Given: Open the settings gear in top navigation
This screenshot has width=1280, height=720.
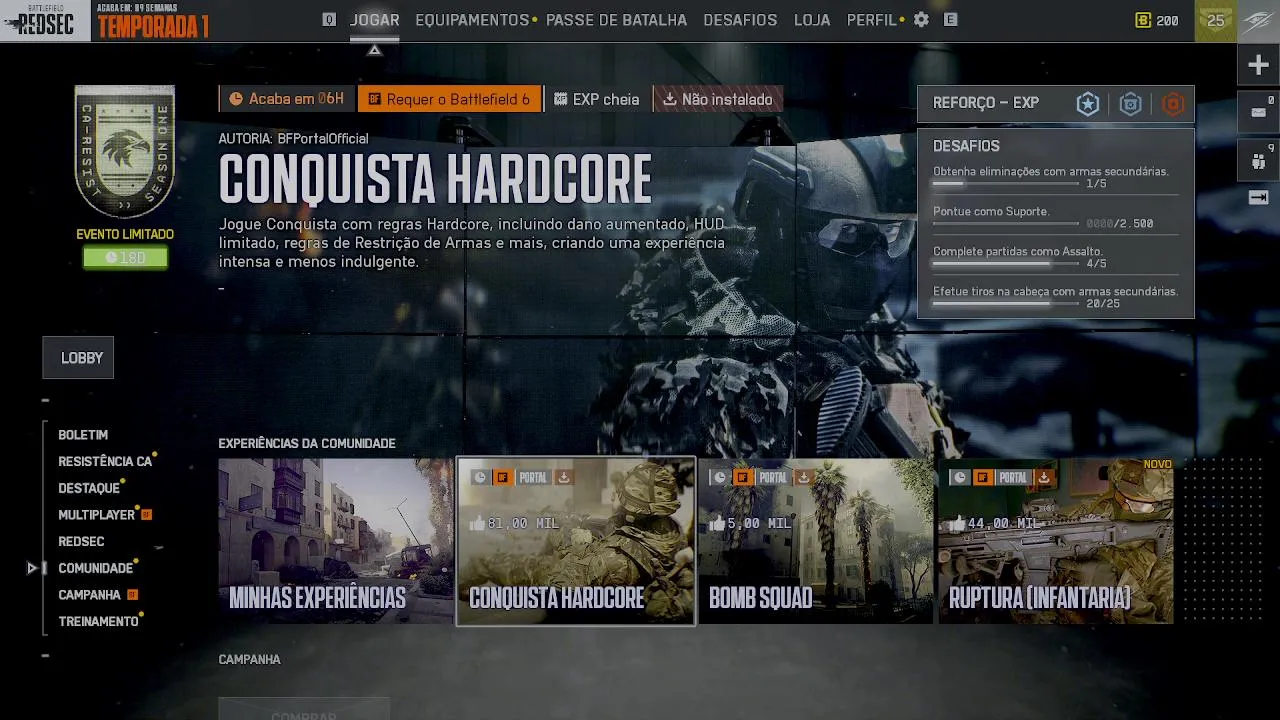Looking at the screenshot, I should click(x=921, y=20).
